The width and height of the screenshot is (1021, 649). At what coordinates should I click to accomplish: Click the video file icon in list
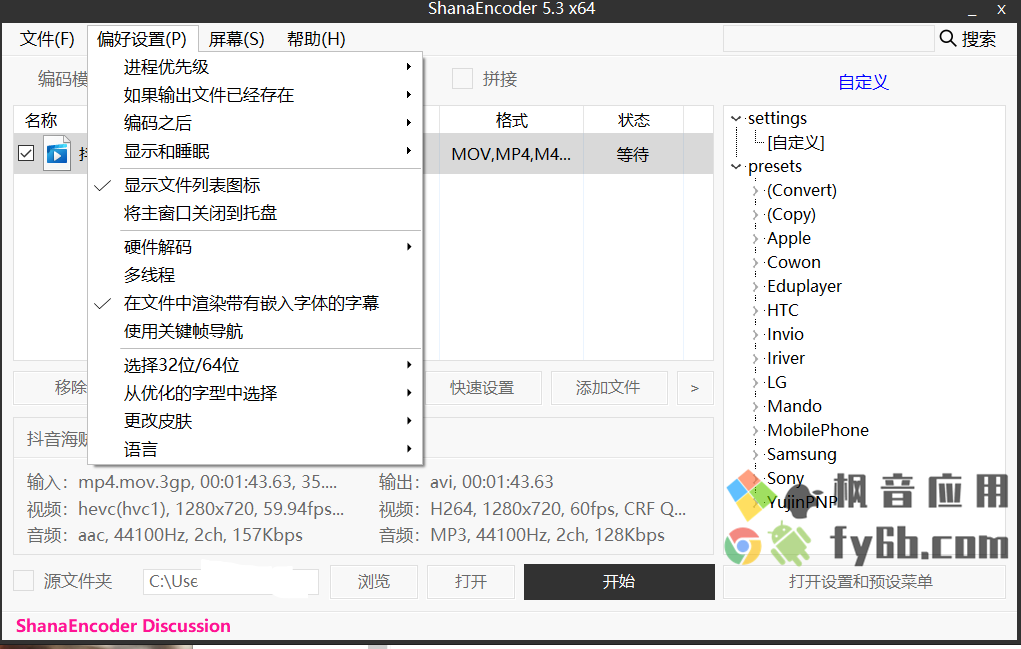click(x=57, y=154)
